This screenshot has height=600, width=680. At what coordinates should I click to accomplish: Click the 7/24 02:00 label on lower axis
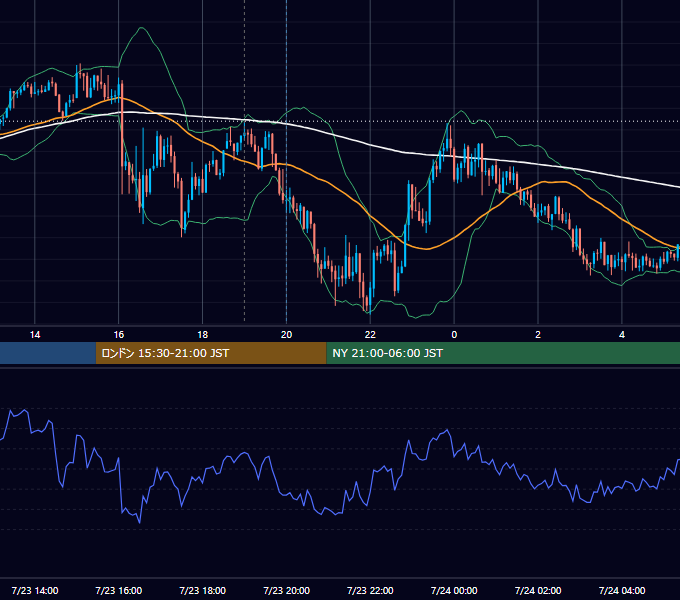coord(538,590)
